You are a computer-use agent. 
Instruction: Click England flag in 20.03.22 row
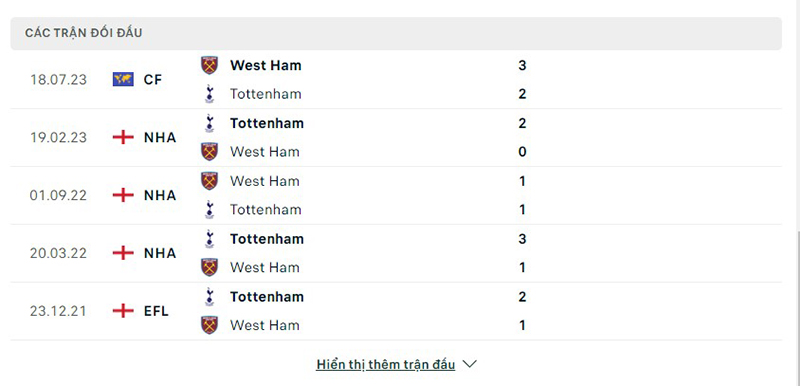click(x=123, y=253)
